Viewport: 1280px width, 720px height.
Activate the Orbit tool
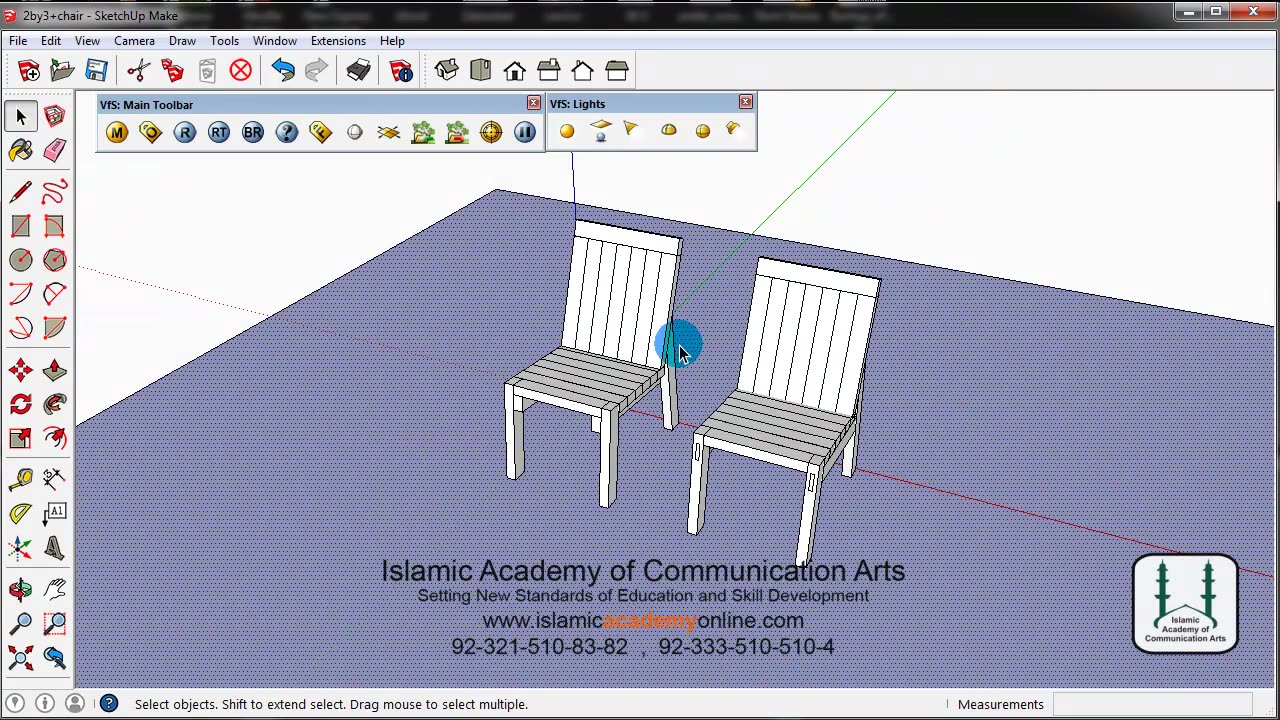click(x=21, y=590)
